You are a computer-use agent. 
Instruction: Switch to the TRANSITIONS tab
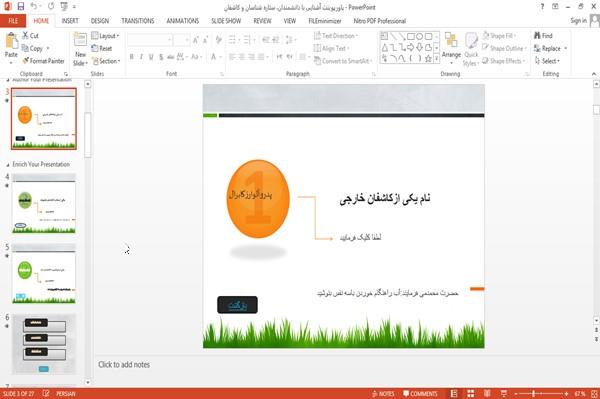coord(138,21)
